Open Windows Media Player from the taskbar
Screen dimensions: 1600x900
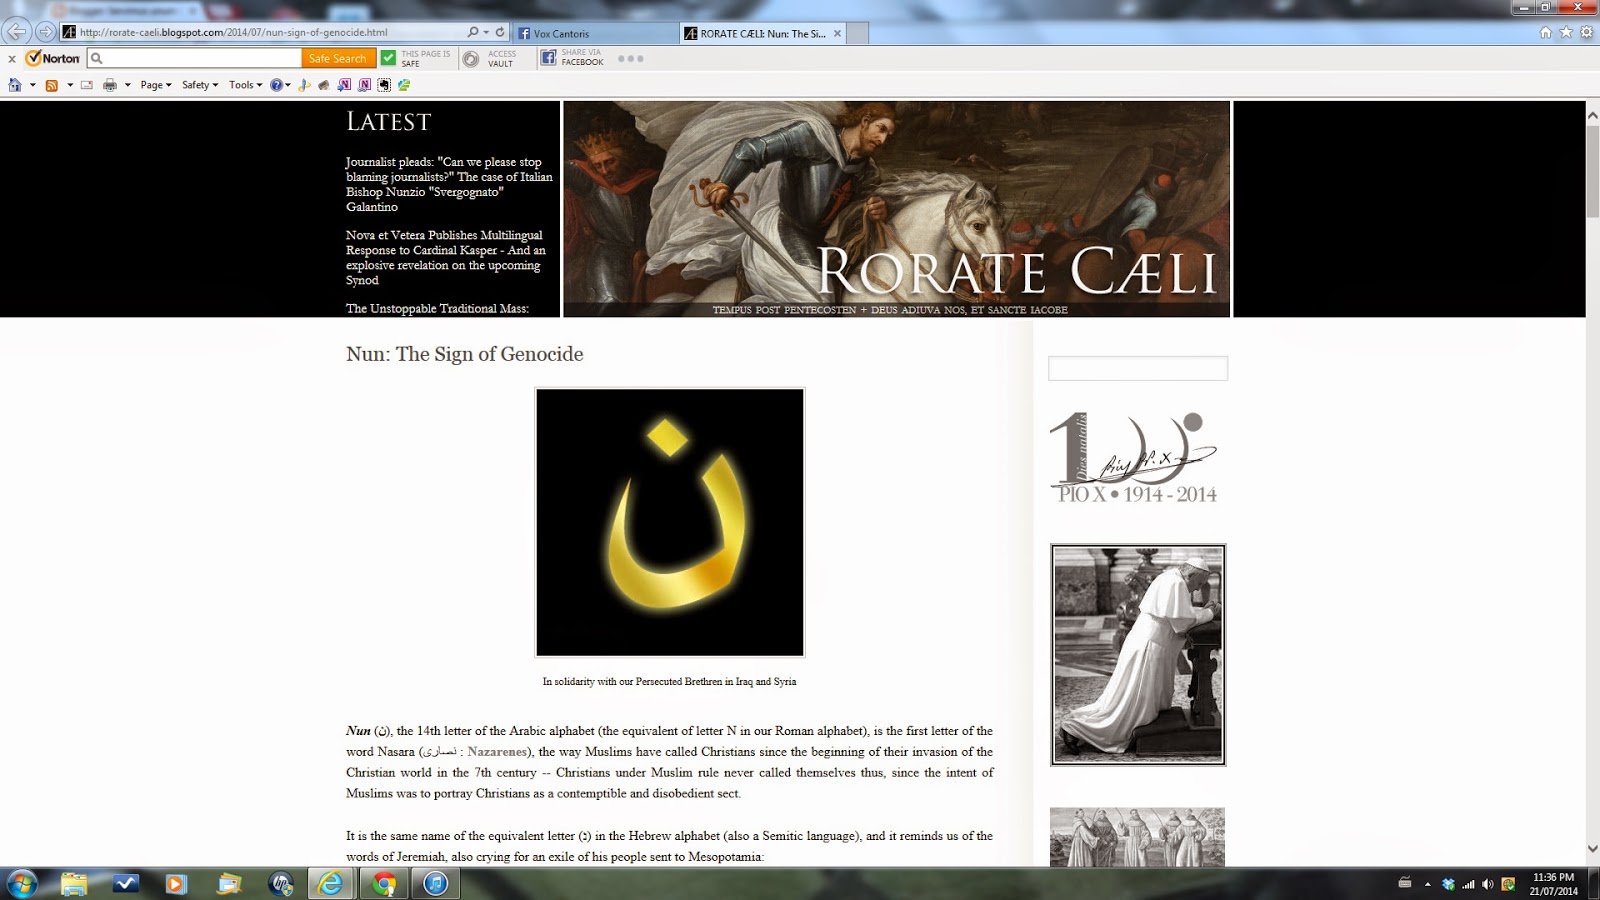coord(176,884)
